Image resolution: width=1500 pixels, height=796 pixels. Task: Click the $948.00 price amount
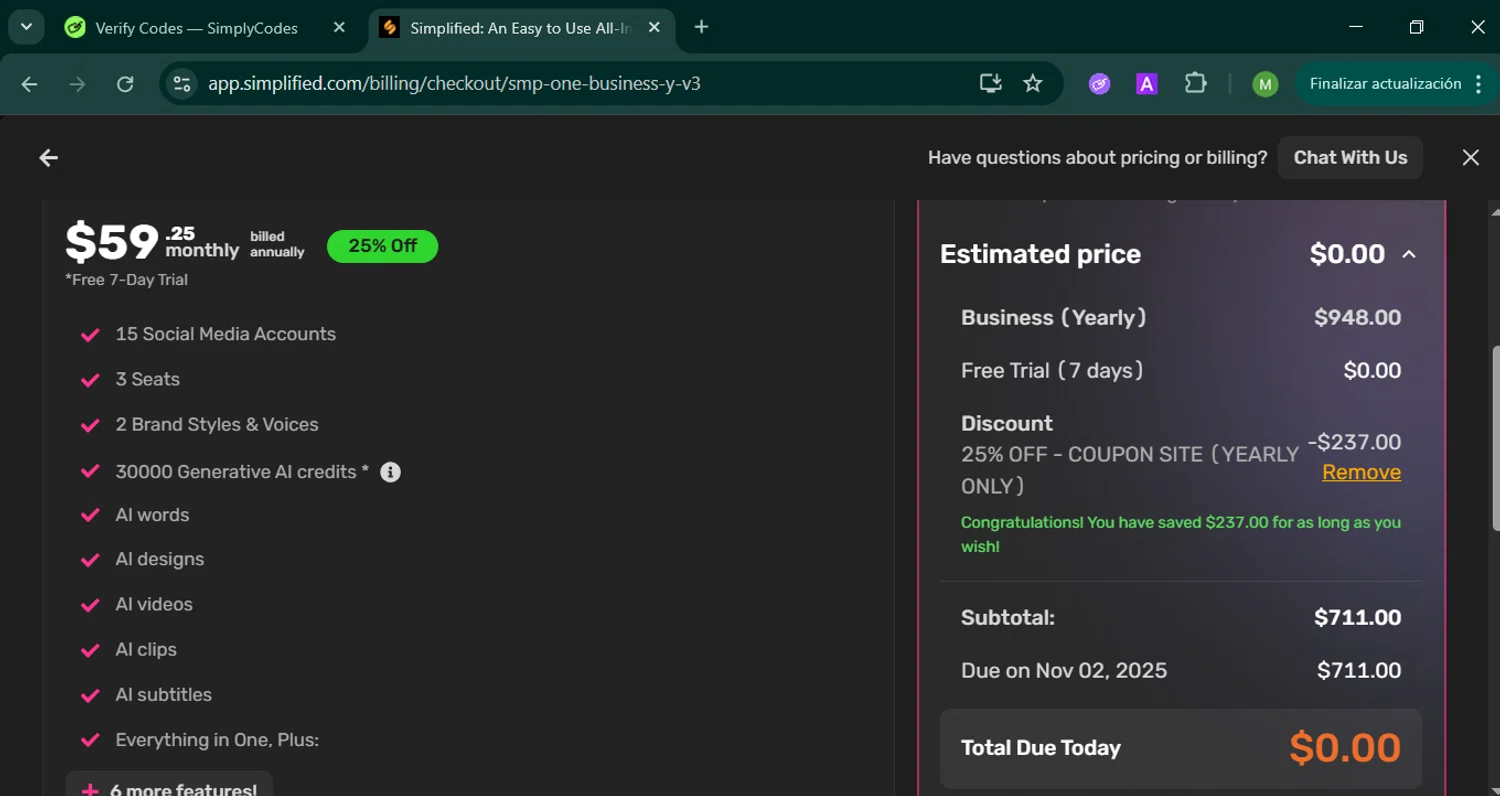click(x=1357, y=318)
